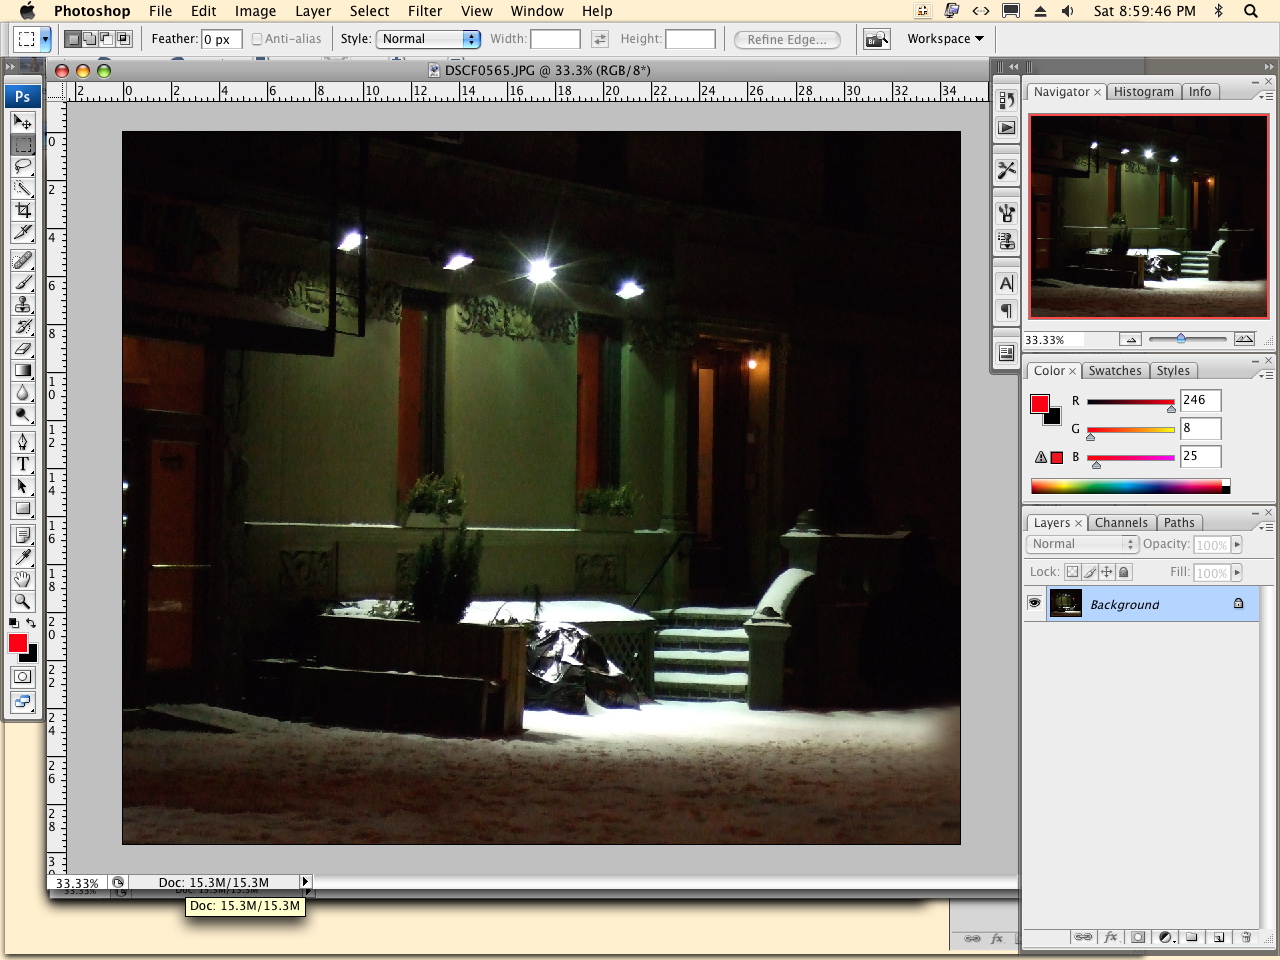Open the Style dropdown set to Normal
The height and width of the screenshot is (960, 1280).
click(x=428, y=39)
